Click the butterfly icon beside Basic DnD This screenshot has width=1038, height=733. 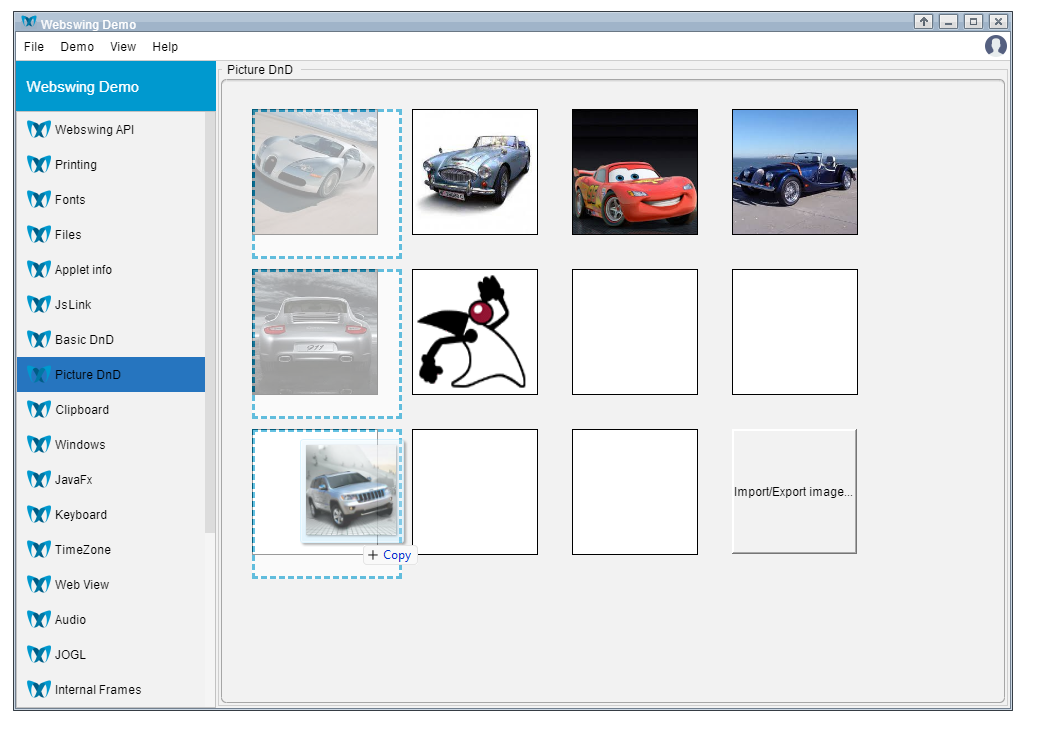click(39, 340)
